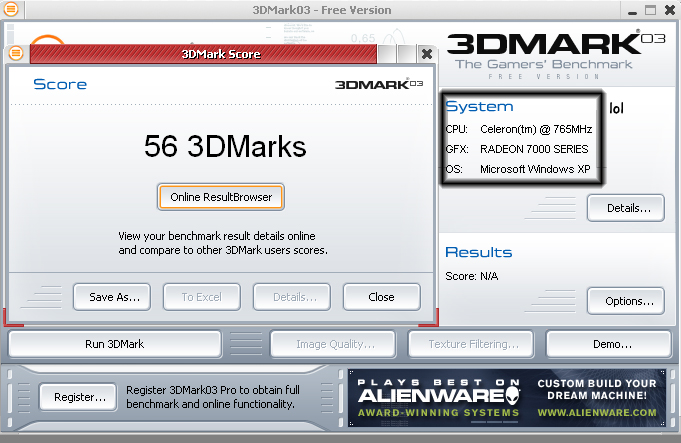Open system Details... in main window
This screenshot has height=443, width=681.
click(x=626, y=208)
